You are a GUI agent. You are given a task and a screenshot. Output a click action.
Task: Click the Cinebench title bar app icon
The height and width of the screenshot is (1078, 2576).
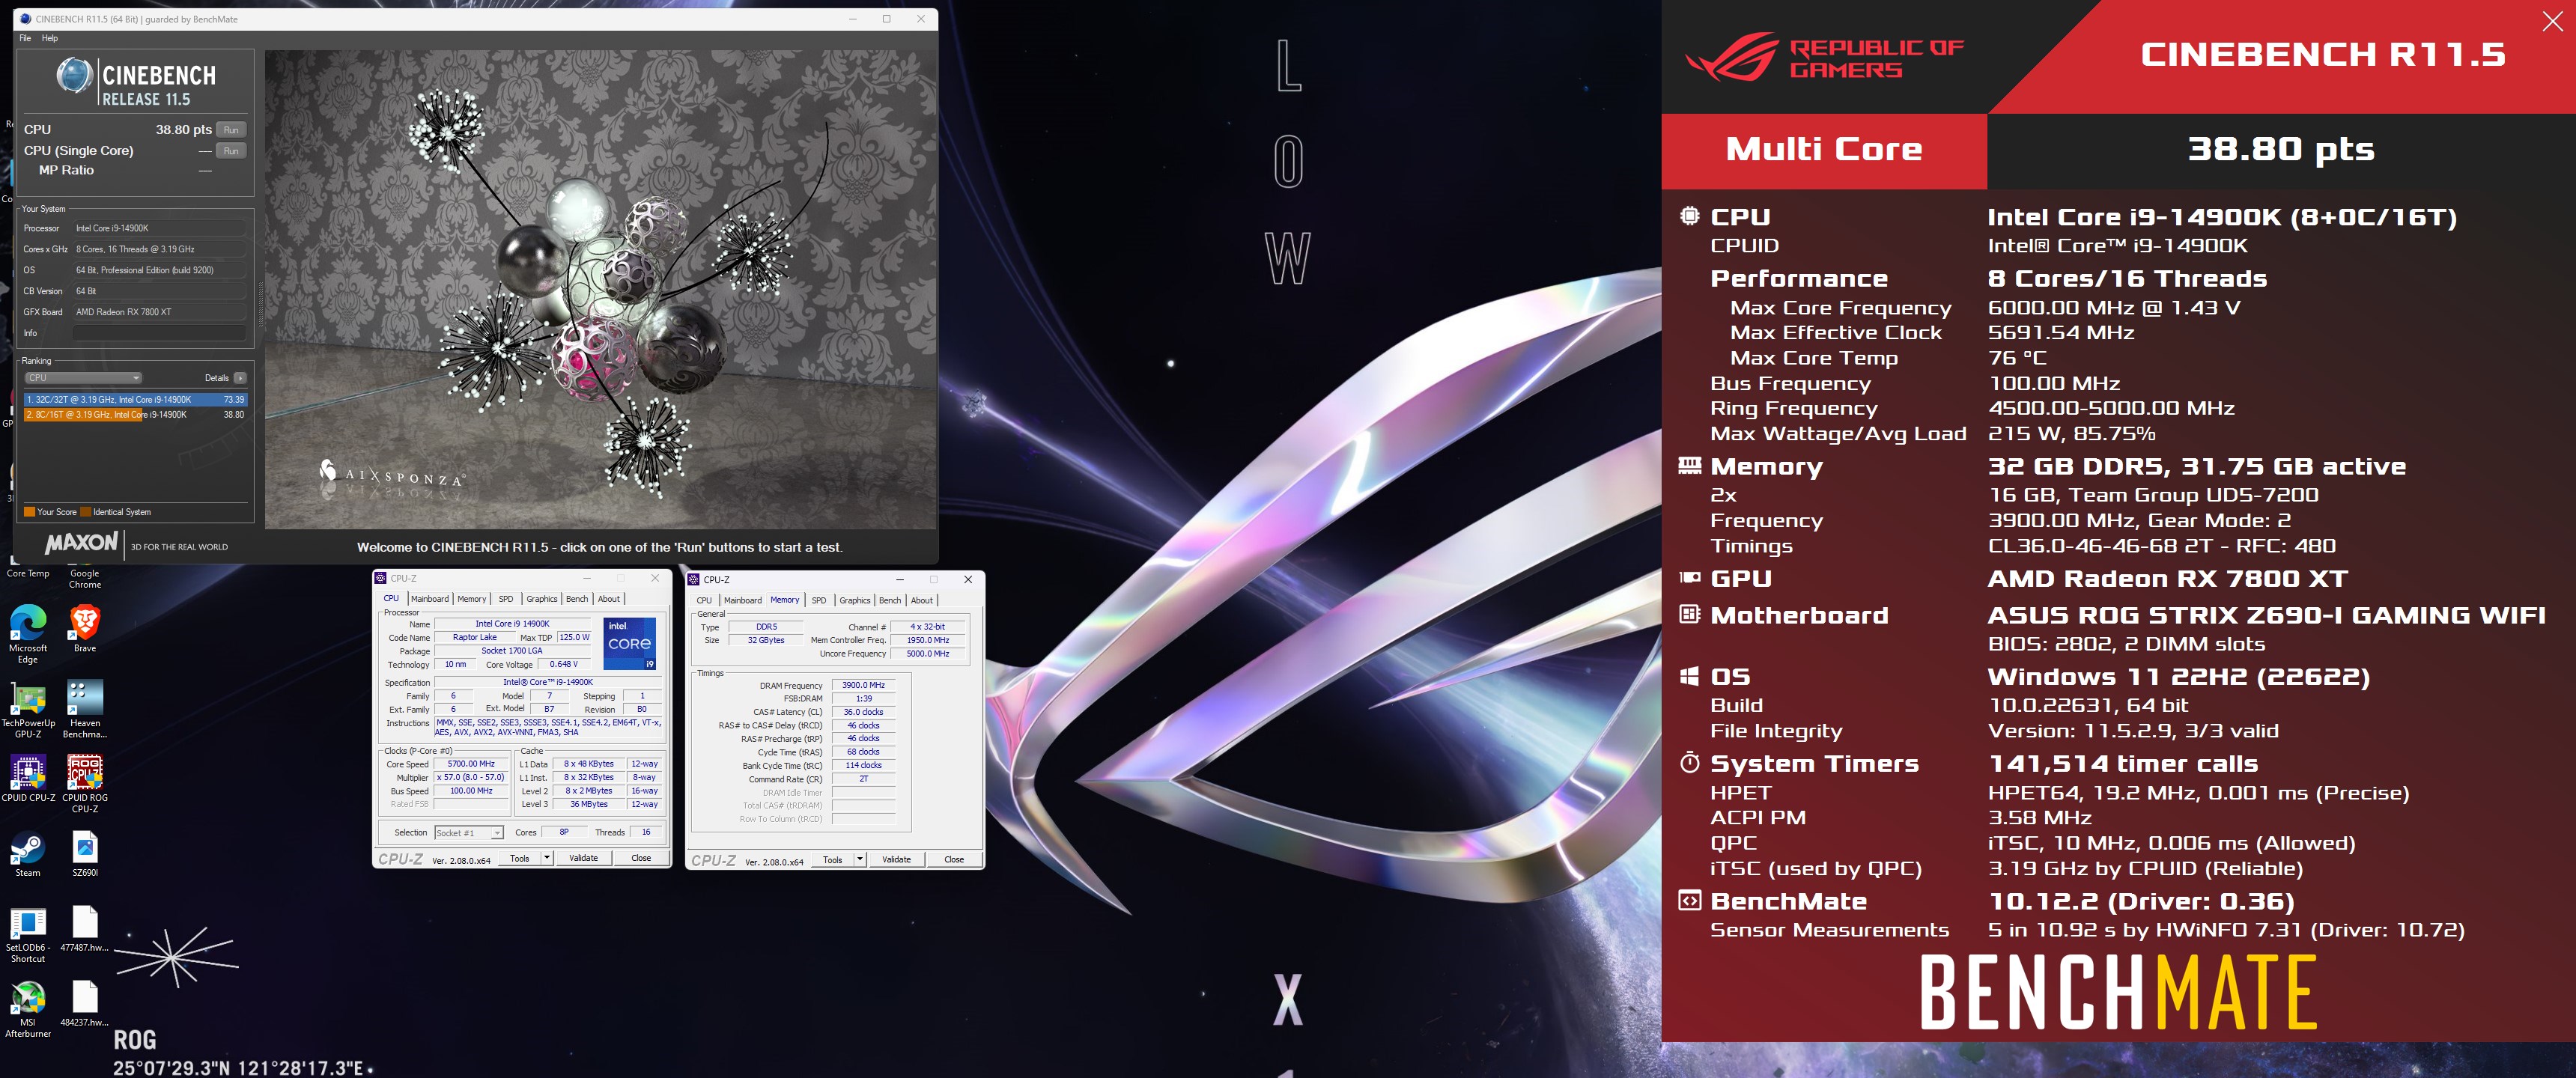26,19
